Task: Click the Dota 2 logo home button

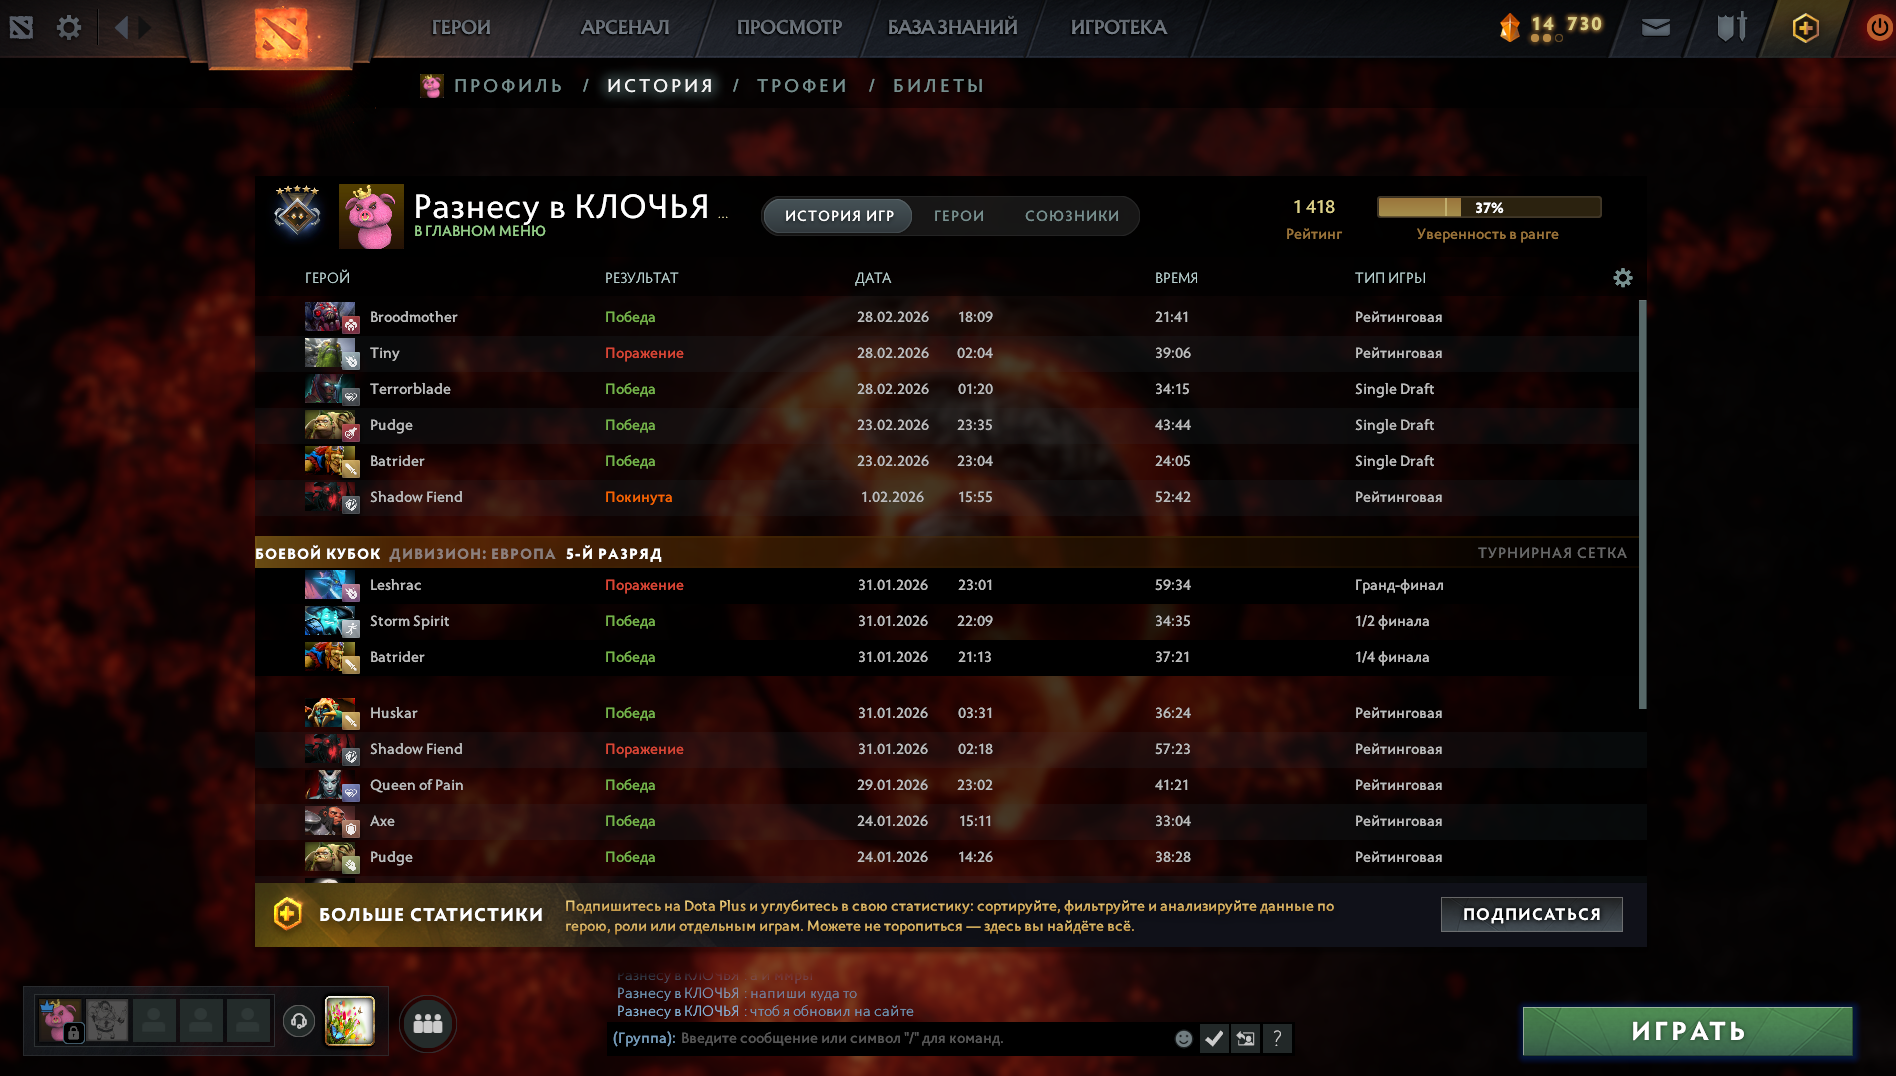Action: point(281,34)
